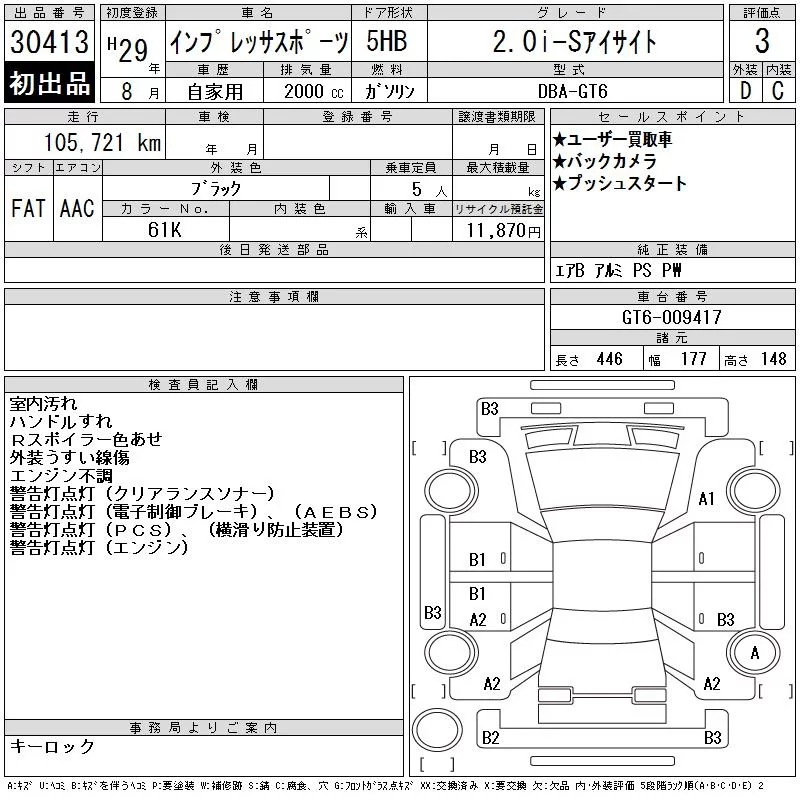The image size is (800, 800).
Task: Select the grade 2.0i-Sアイサイト
Action: point(574,41)
